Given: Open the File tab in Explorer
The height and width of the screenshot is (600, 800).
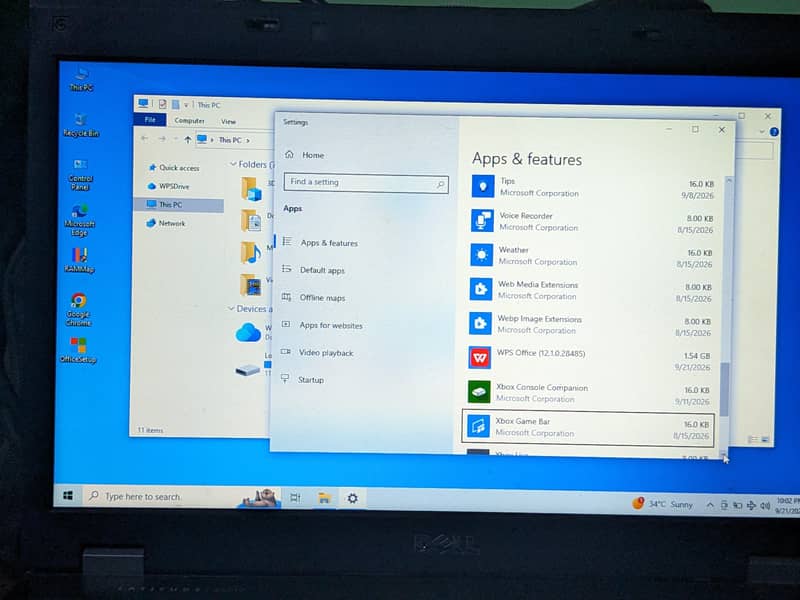Looking at the screenshot, I should 150,120.
